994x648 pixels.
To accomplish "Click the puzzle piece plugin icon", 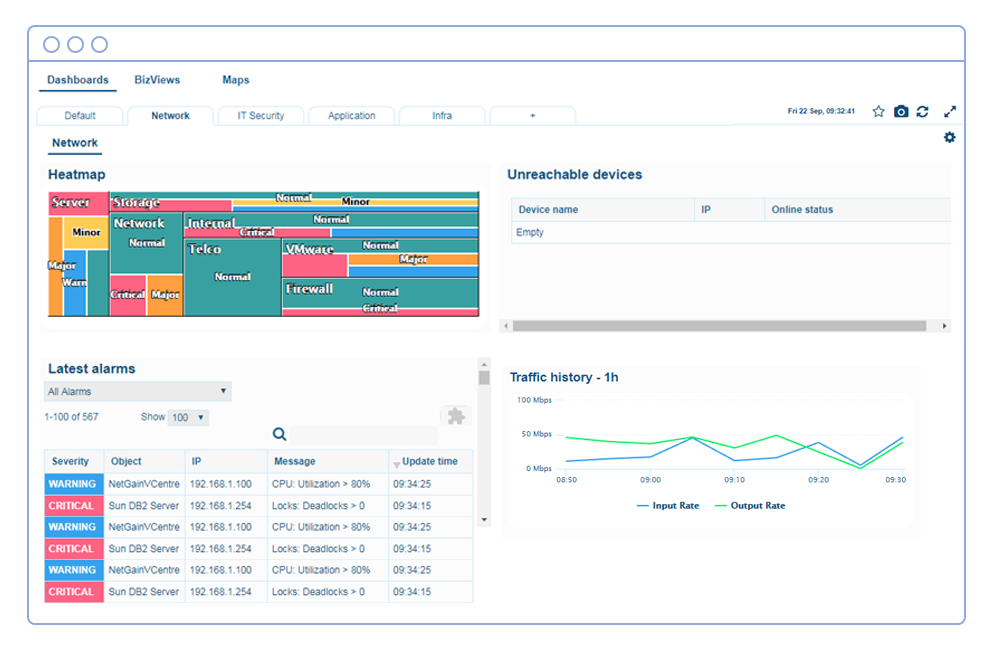I will pyautogui.click(x=456, y=416).
